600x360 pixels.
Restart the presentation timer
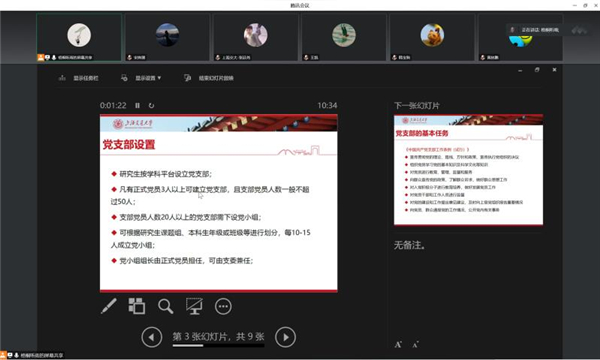click(152, 106)
